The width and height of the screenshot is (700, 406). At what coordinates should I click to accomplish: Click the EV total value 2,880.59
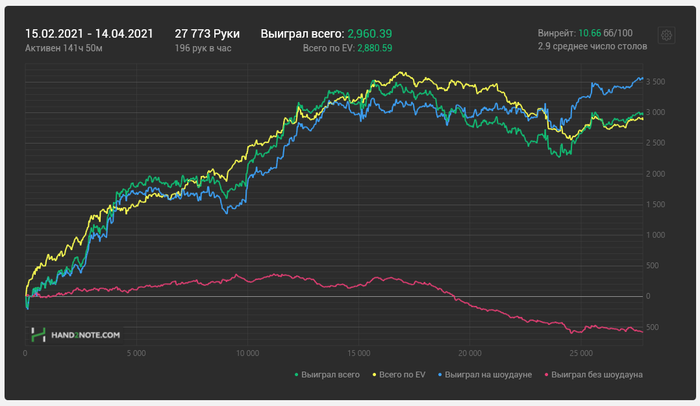click(375, 48)
